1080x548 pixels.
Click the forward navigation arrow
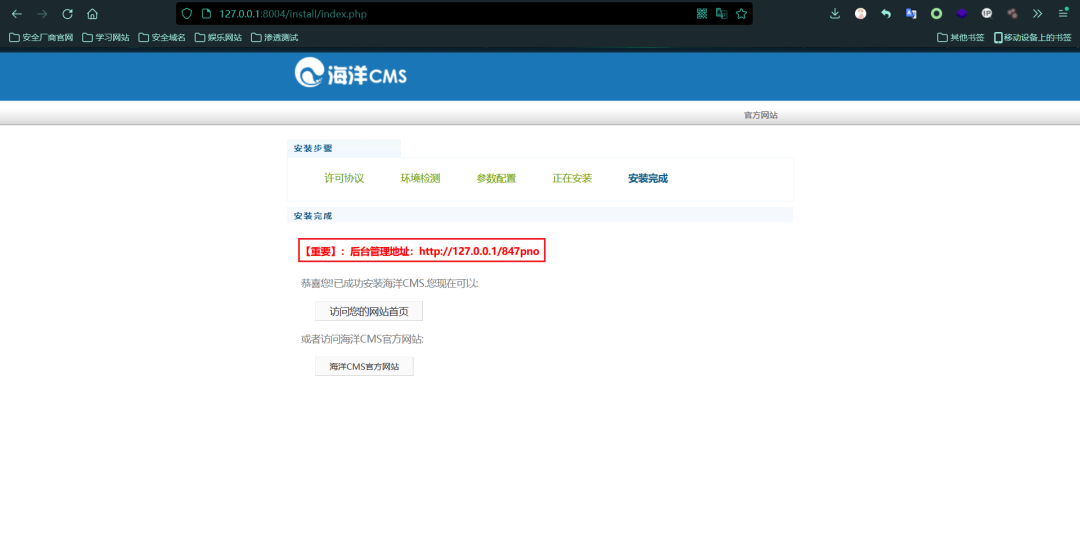[42, 14]
